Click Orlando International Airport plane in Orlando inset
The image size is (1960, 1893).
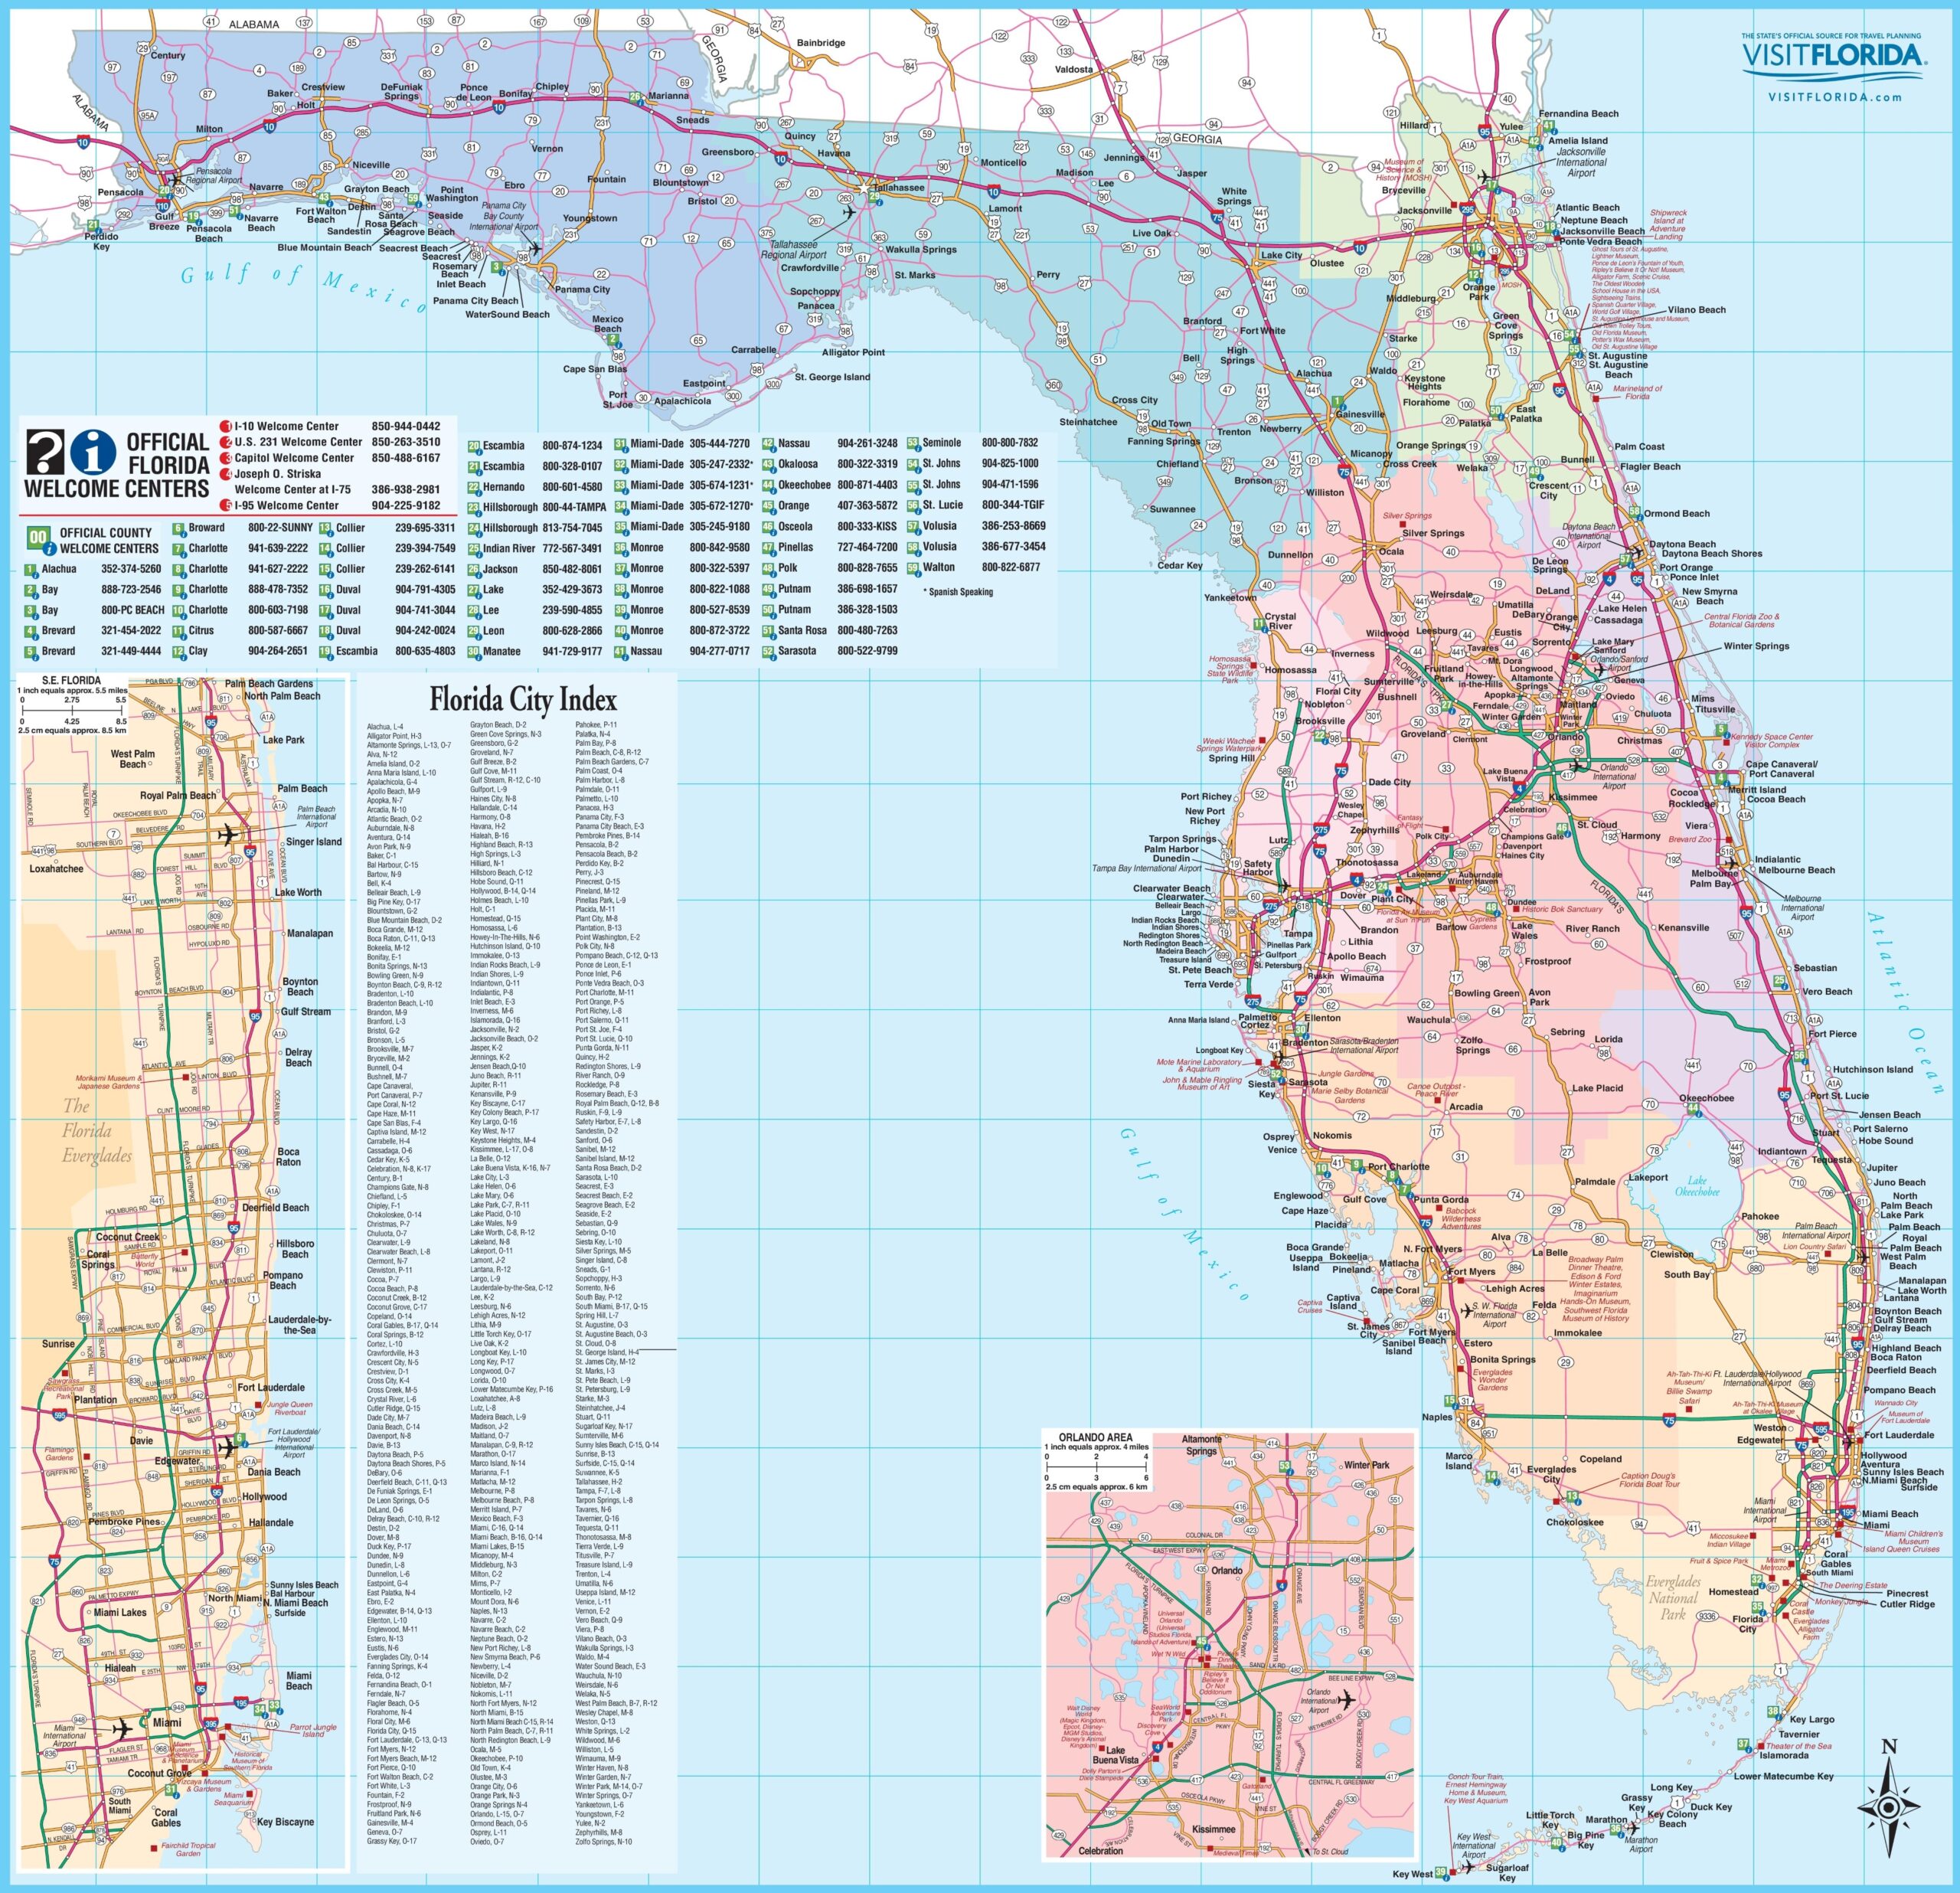click(x=1347, y=1699)
